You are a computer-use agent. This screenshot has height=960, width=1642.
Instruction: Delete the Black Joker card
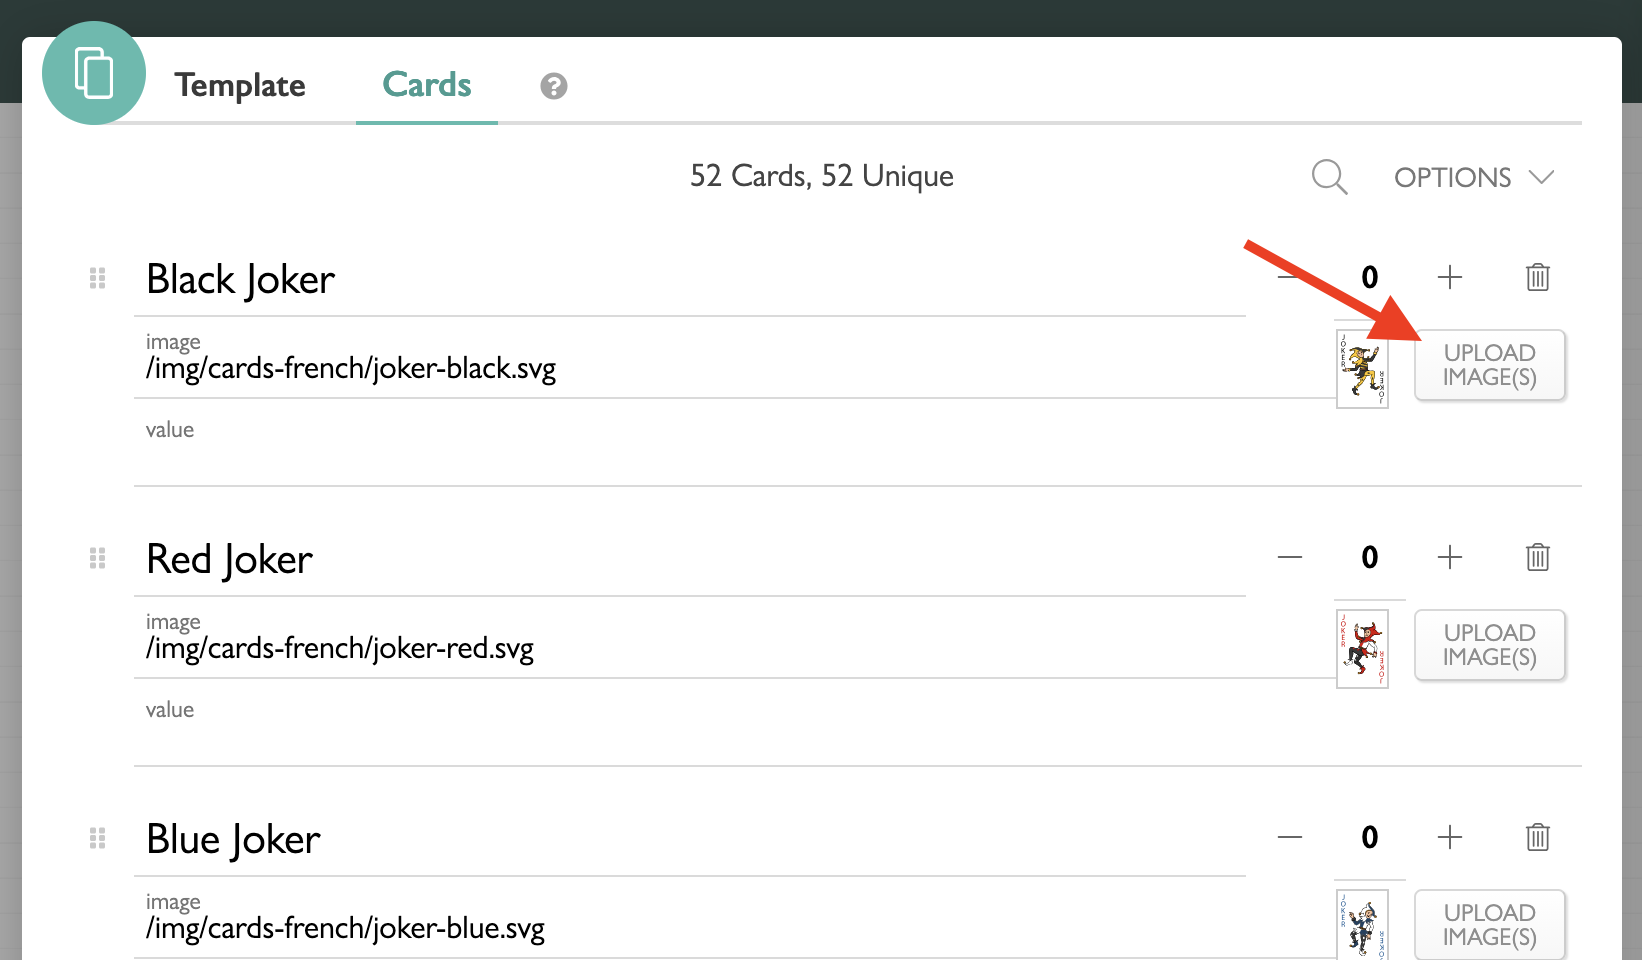click(x=1538, y=277)
